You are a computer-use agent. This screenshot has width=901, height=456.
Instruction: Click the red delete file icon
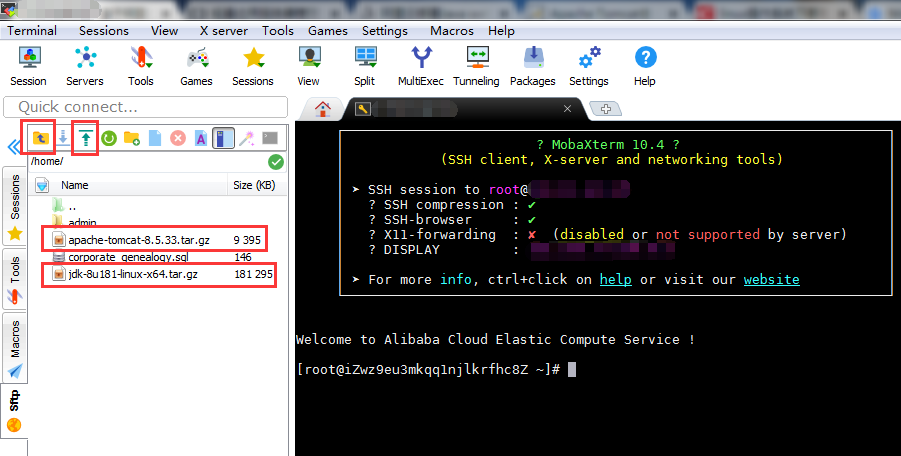click(x=178, y=138)
